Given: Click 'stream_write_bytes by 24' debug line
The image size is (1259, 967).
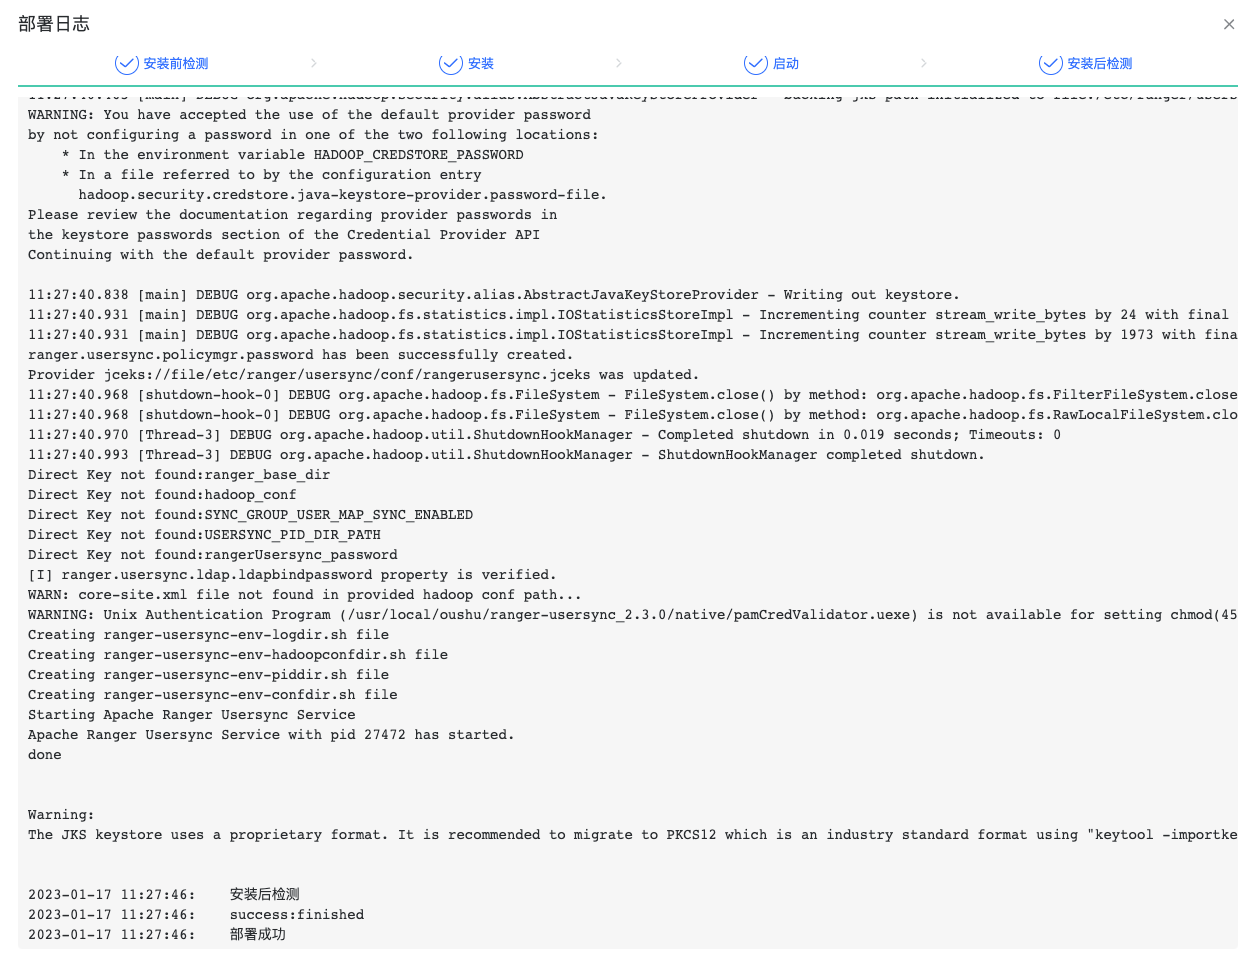Looking at the screenshot, I should pos(629,315).
